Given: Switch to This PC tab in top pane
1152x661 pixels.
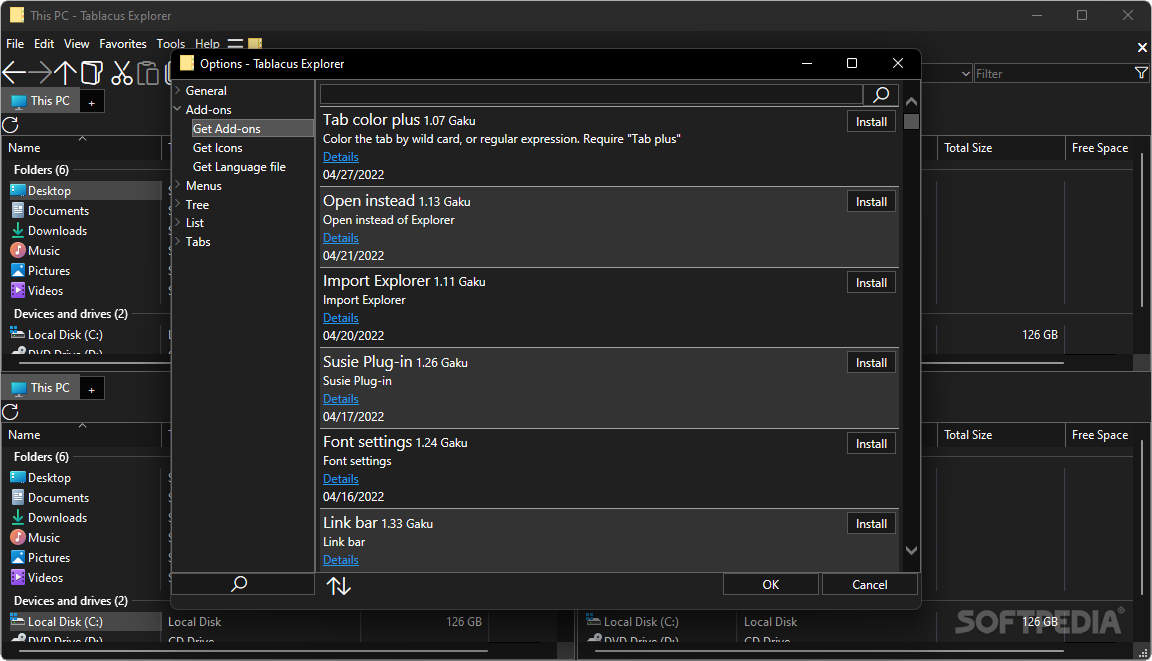Looking at the screenshot, I should [41, 101].
